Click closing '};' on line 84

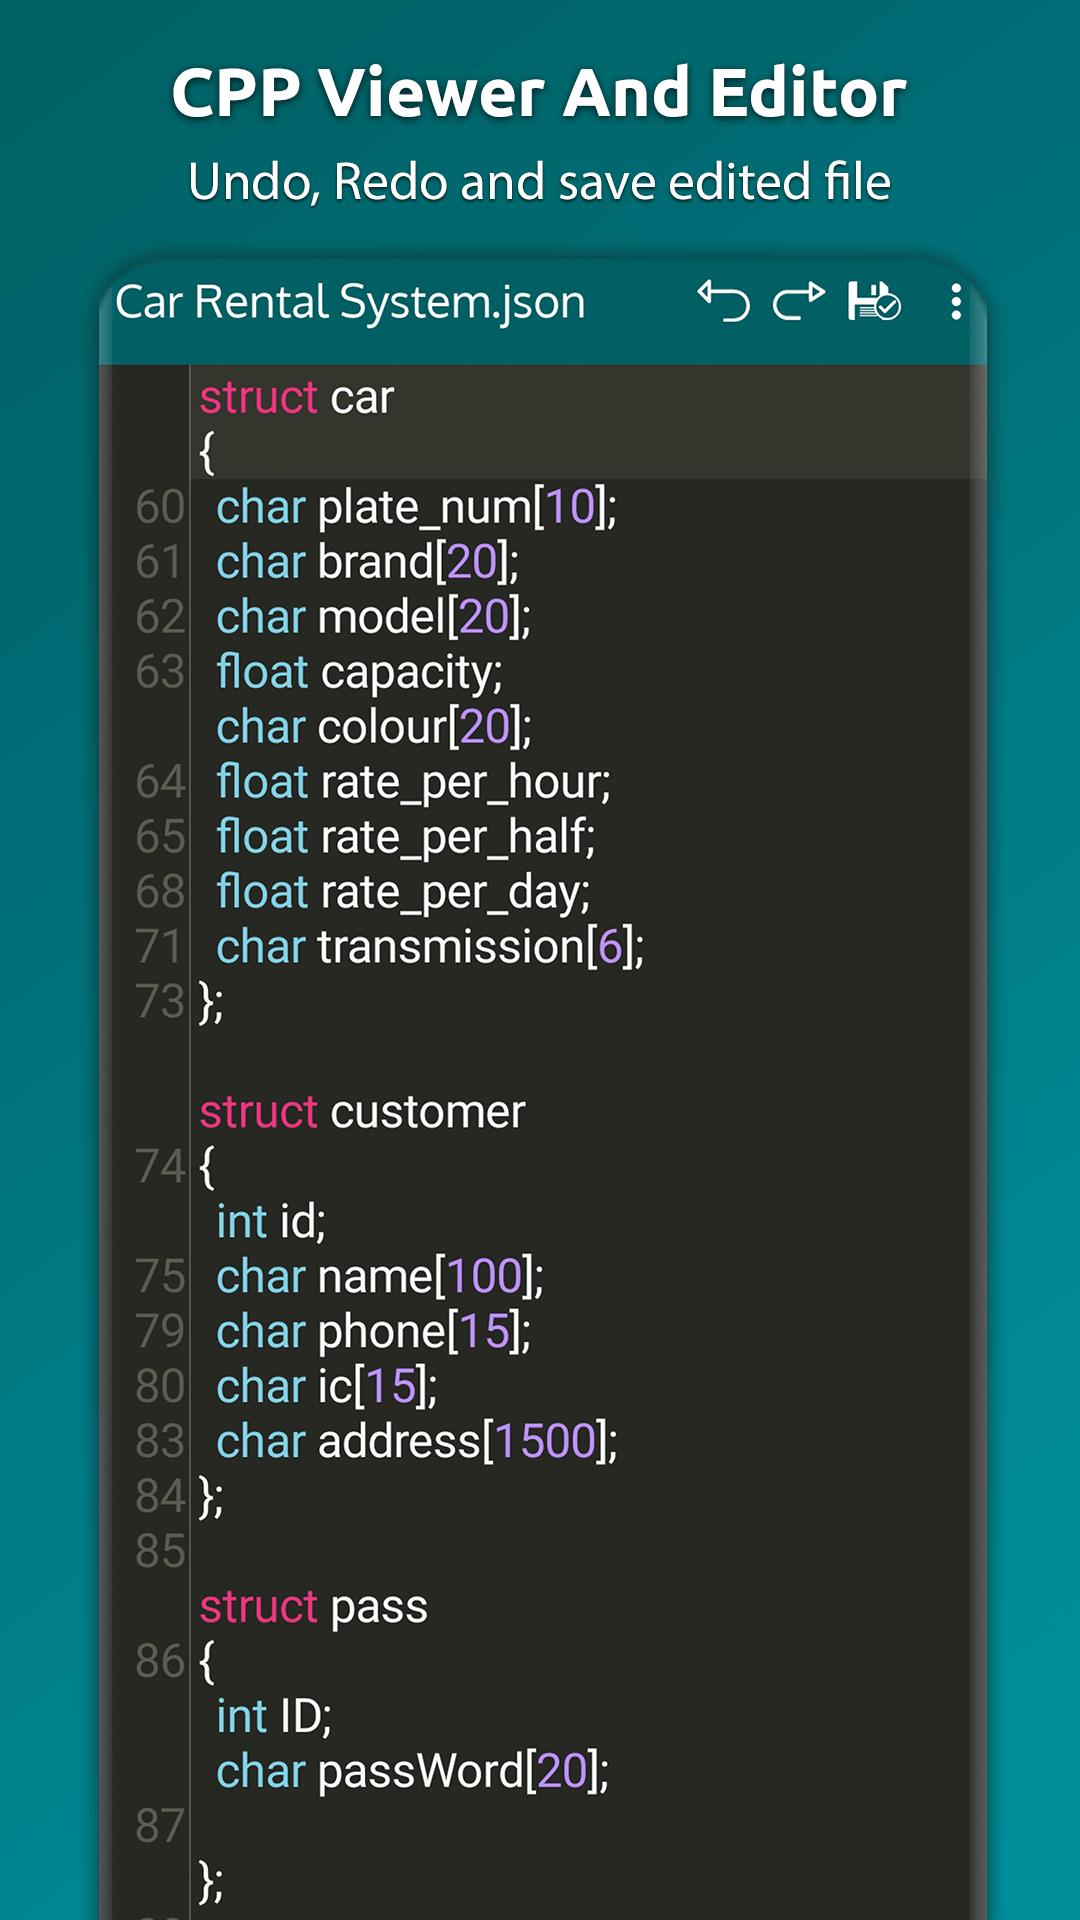click(211, 1497)
